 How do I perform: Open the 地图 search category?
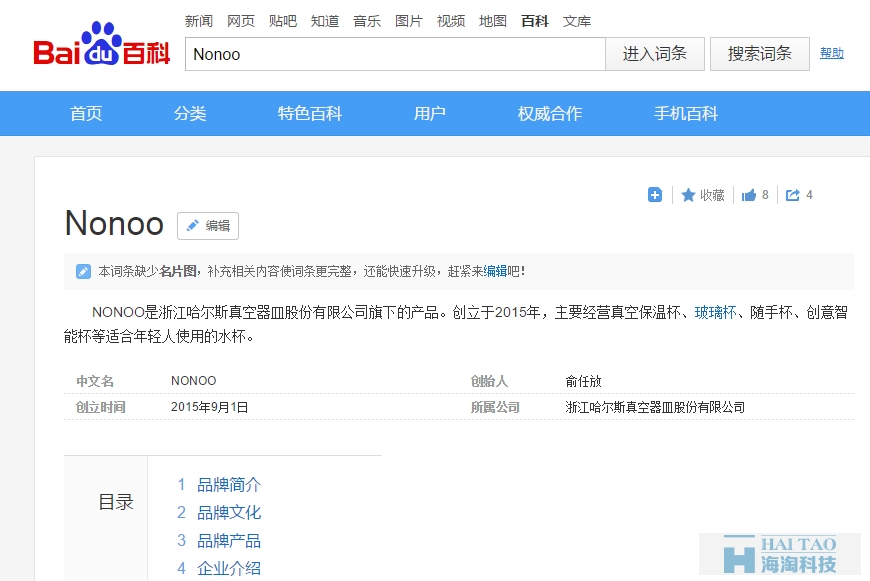[x=493, y=21]
